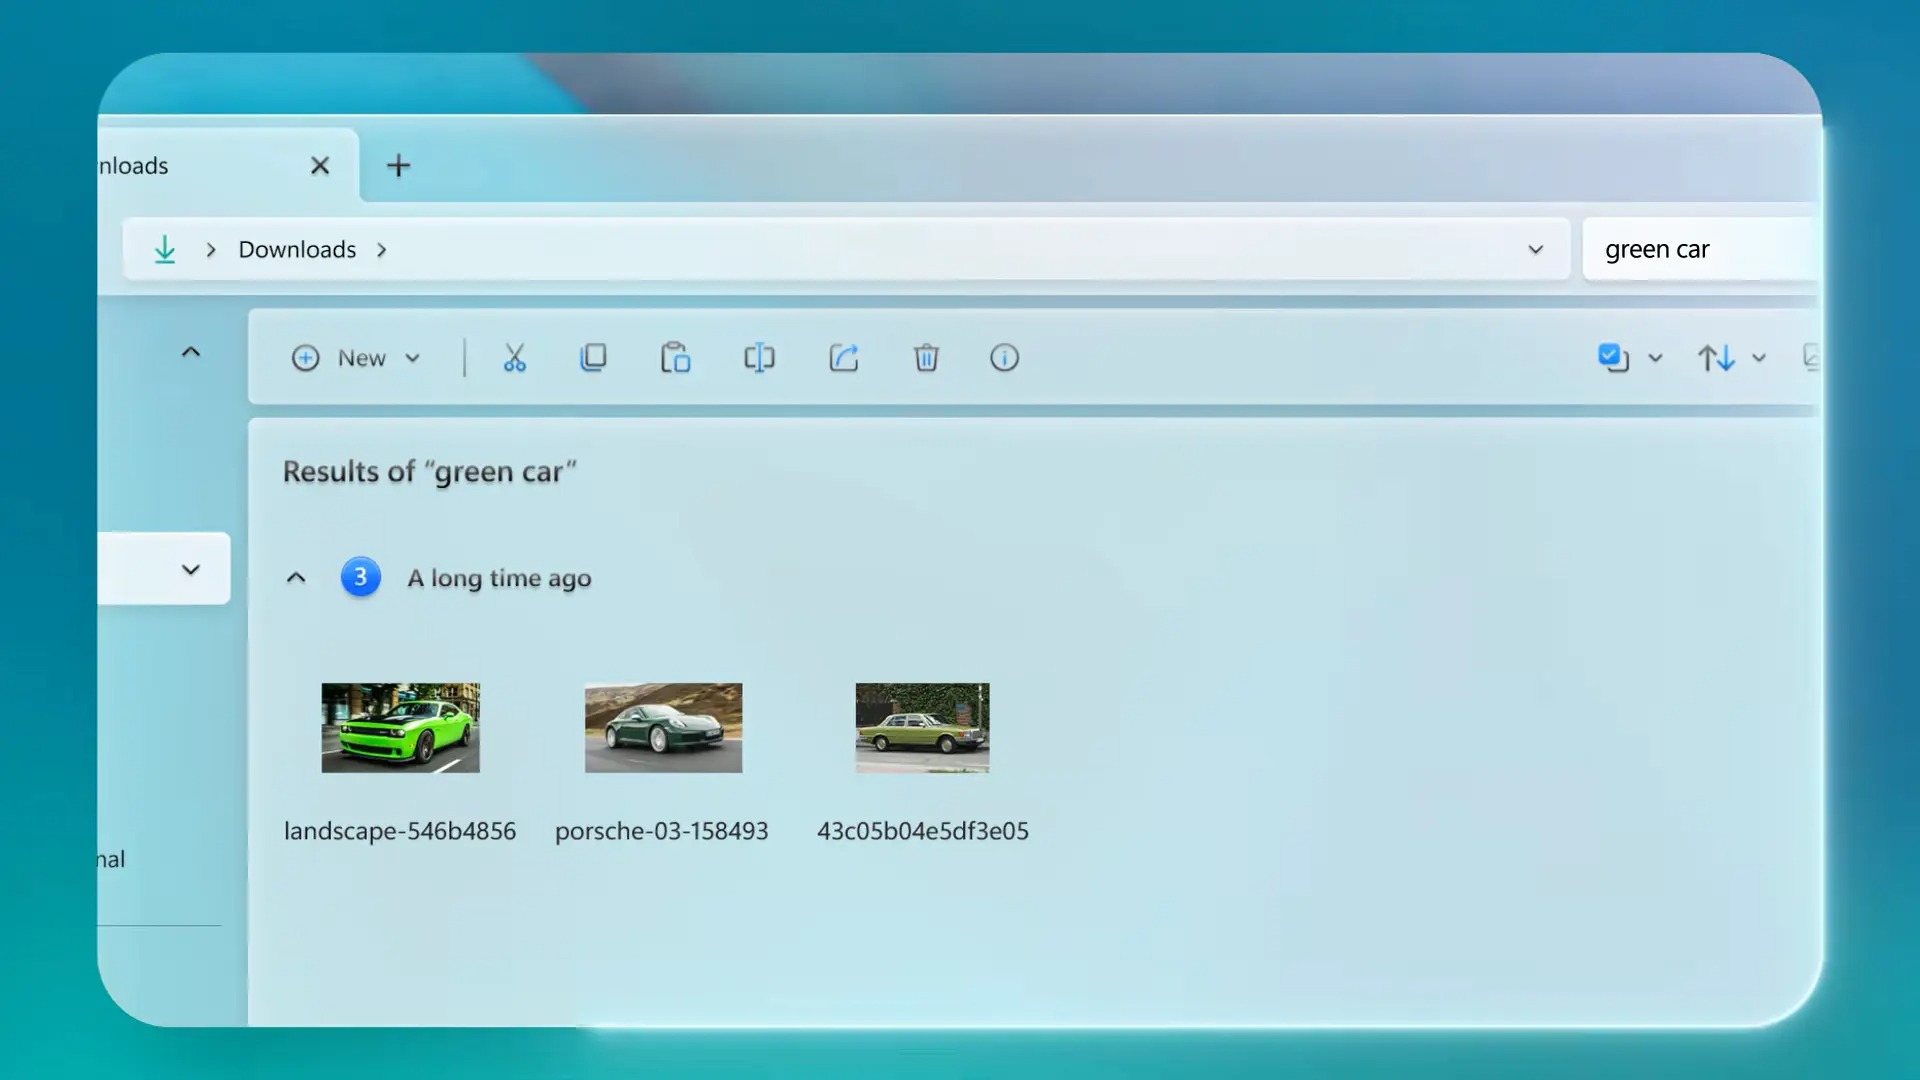
Task: Delete the selection using the trash icon
Action: [x=926, y=357]
